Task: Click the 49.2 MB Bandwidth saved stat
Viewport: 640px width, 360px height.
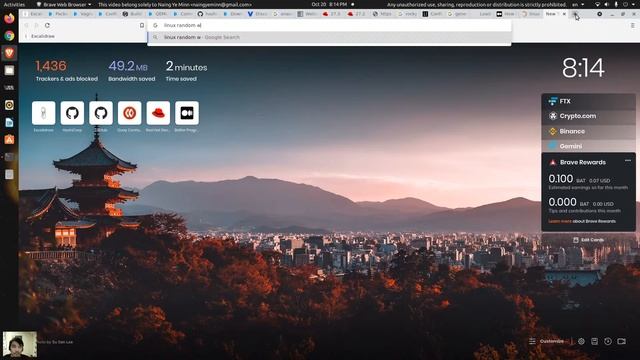Action: [131, 71]
